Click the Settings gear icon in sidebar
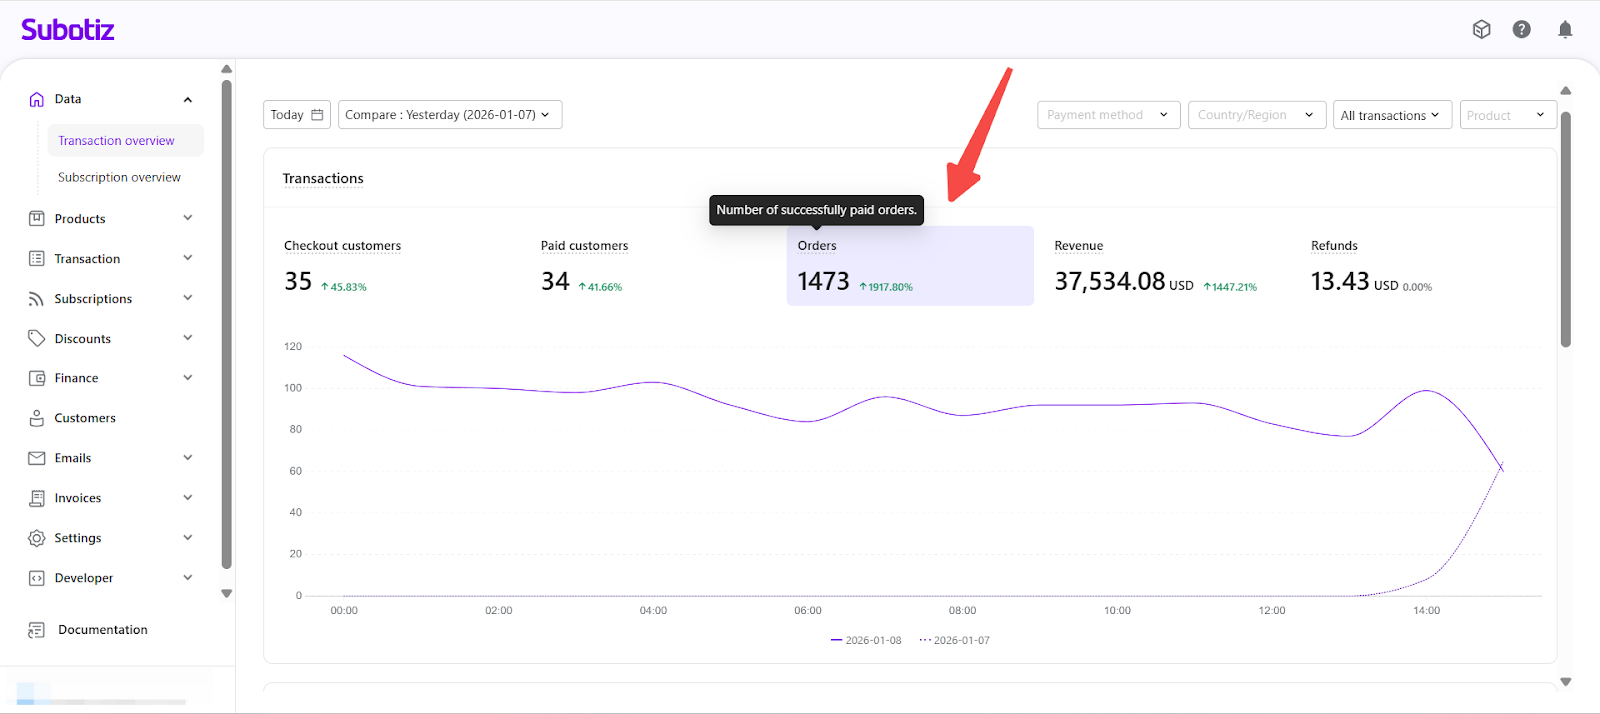1600x714 pixels. tap(37, 538)
